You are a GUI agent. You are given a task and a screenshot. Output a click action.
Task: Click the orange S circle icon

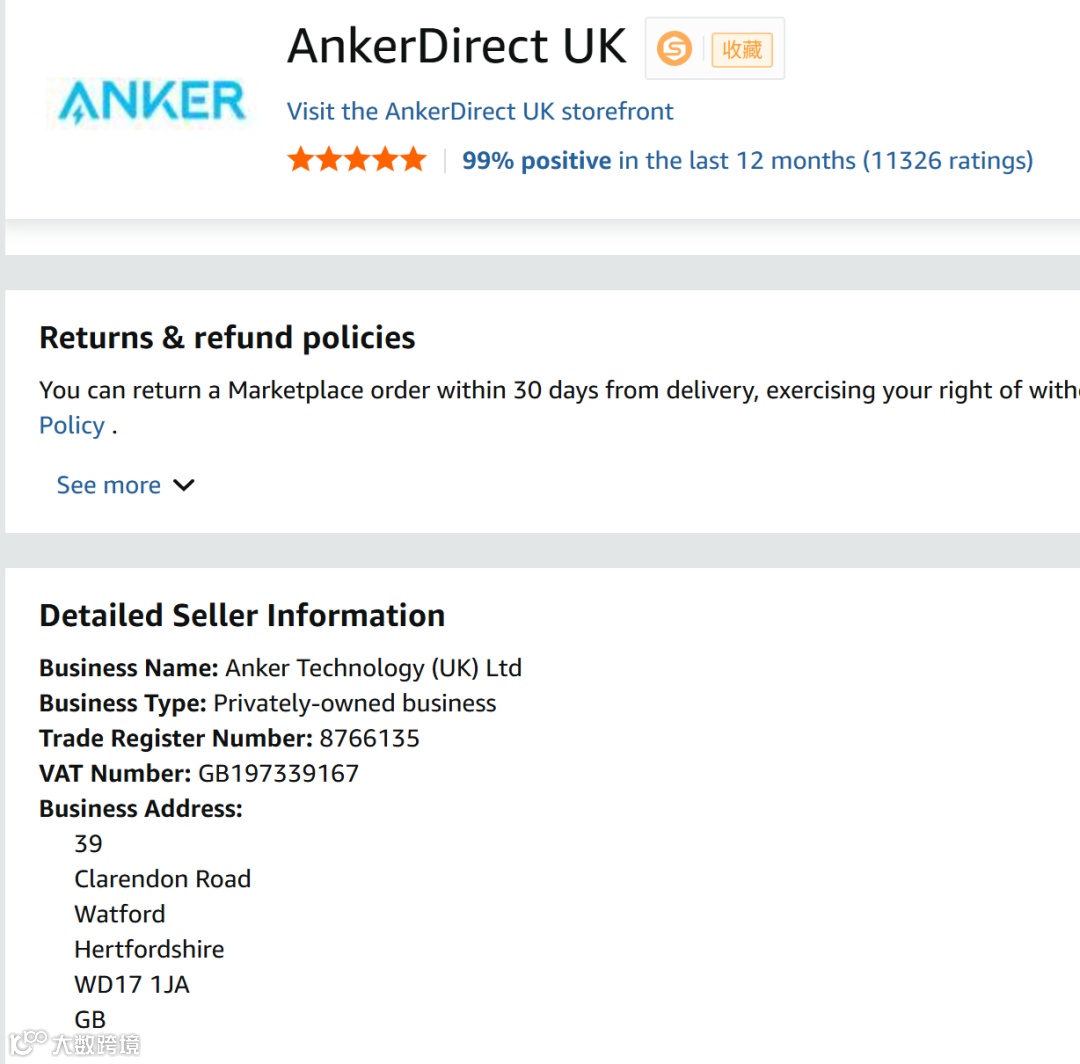[674, 48]
